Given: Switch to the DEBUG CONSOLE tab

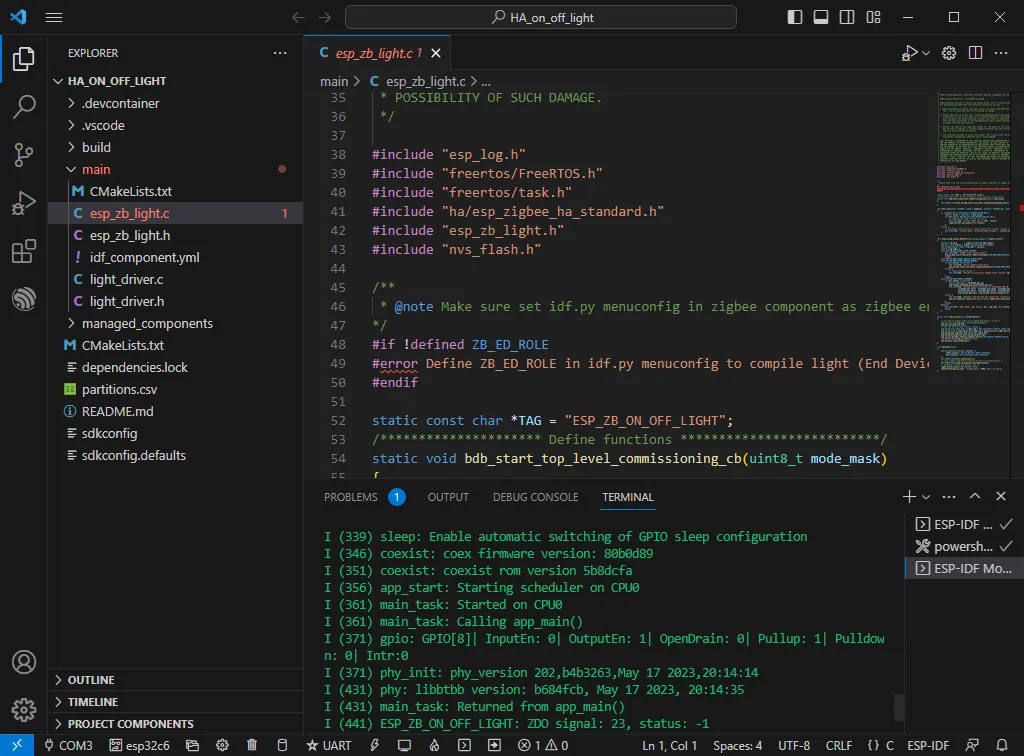Looking at the screenshot, I should point(535,497).
